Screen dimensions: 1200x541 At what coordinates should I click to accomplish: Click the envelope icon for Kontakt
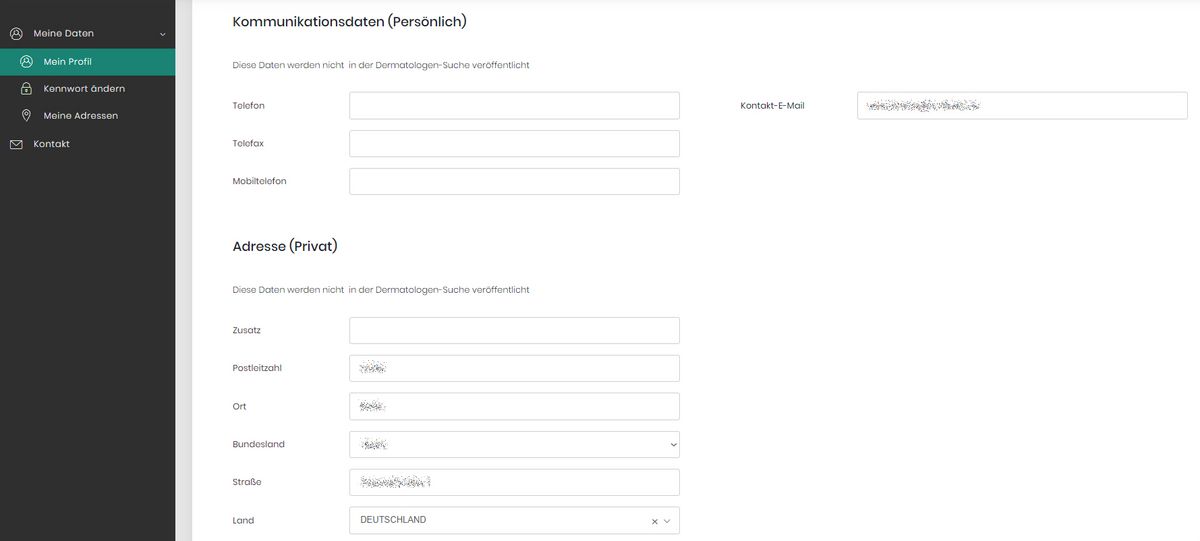pos(16,144)
